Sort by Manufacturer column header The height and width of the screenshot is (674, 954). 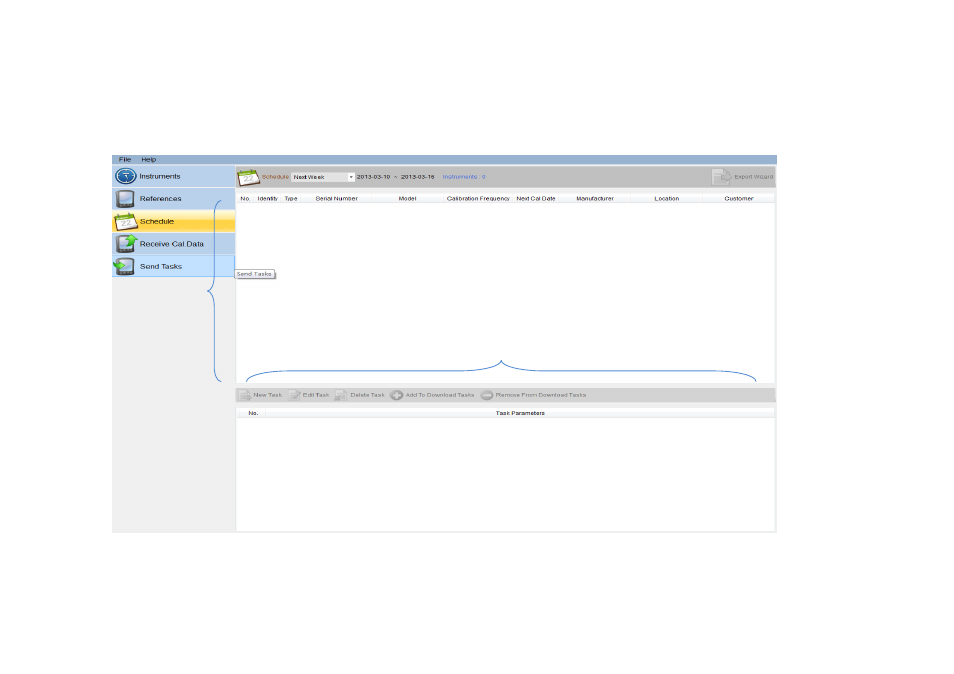(595, 199)
